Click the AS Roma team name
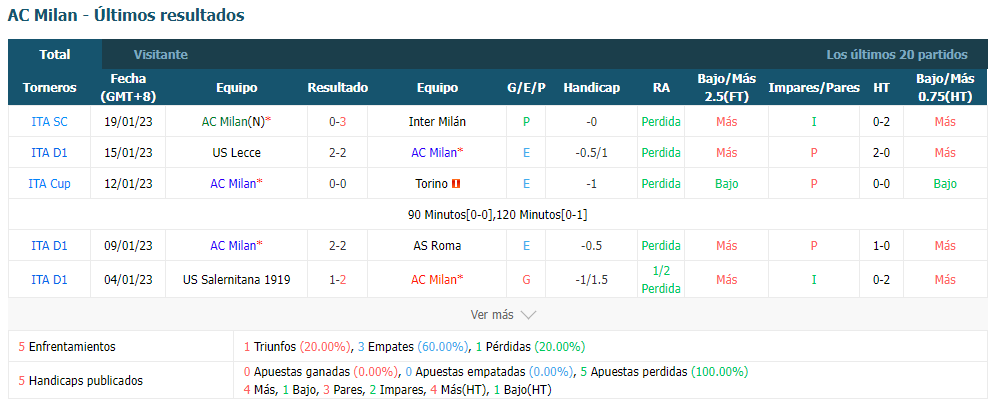 437,245
